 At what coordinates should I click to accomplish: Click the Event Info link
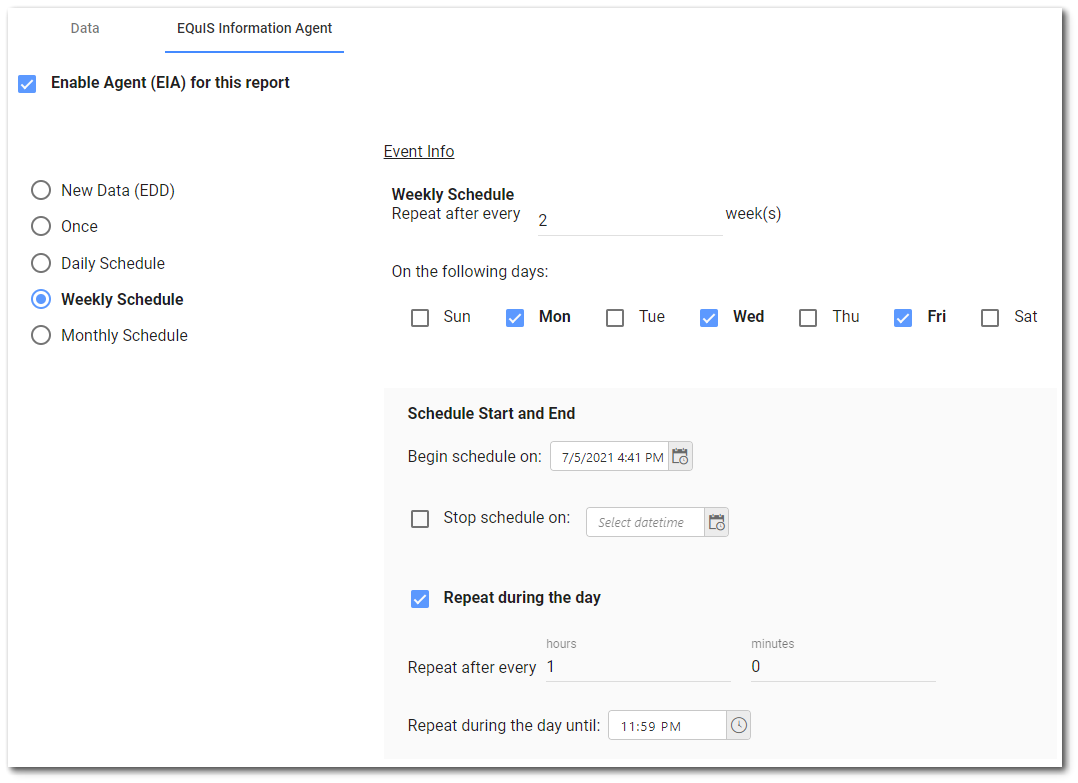[419, 152]
